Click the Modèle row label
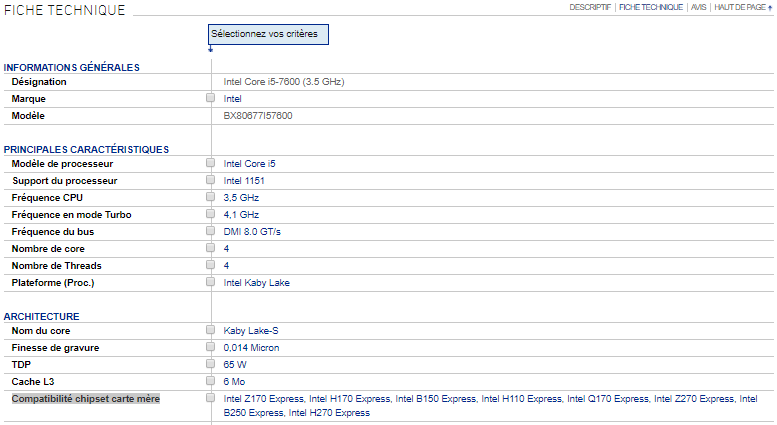 [28, 115]
